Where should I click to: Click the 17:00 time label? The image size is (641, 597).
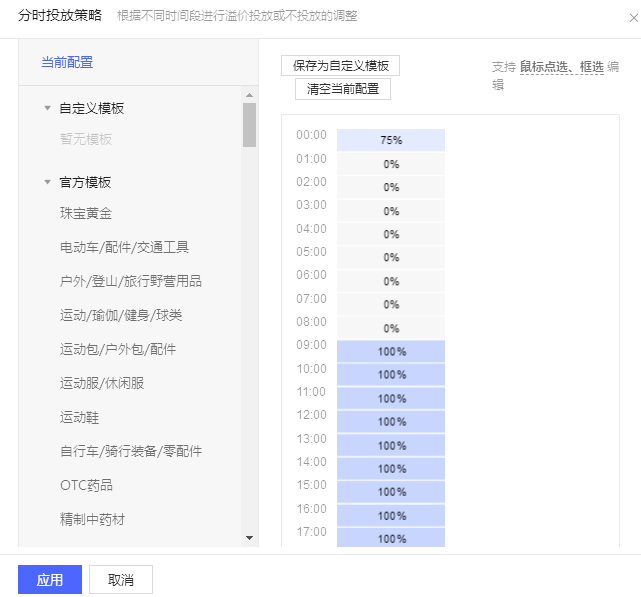[x=312, y=532]
